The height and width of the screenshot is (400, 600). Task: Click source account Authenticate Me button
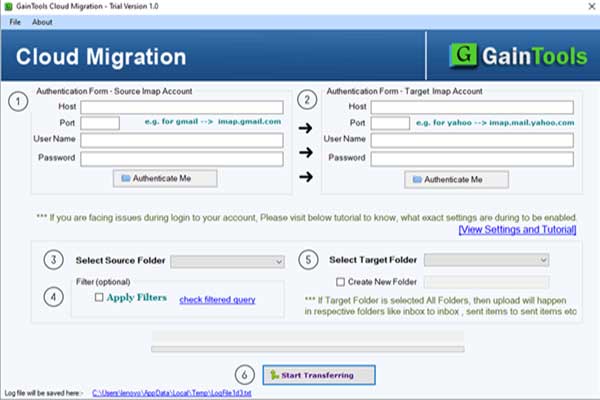click(165, 178)
